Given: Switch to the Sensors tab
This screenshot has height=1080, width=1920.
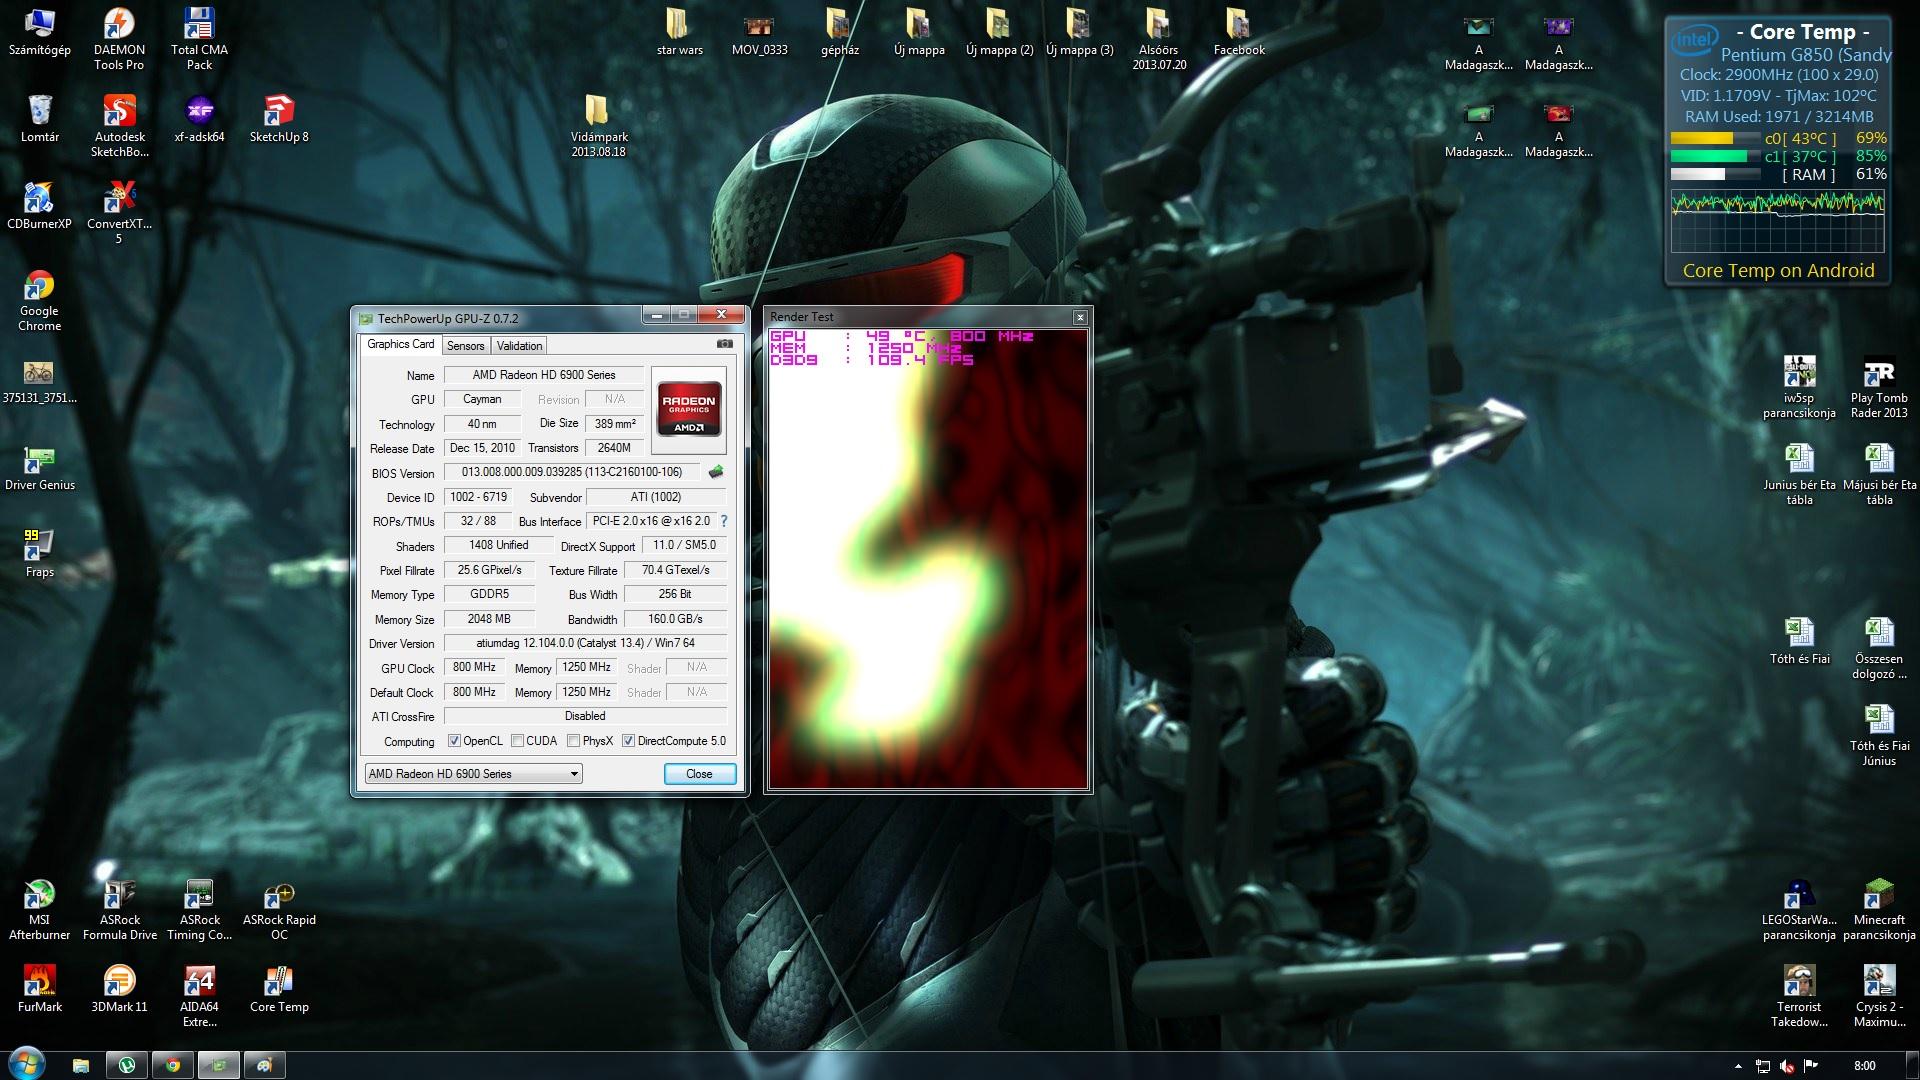Looking at the screenshot, I should click(465, 346).
